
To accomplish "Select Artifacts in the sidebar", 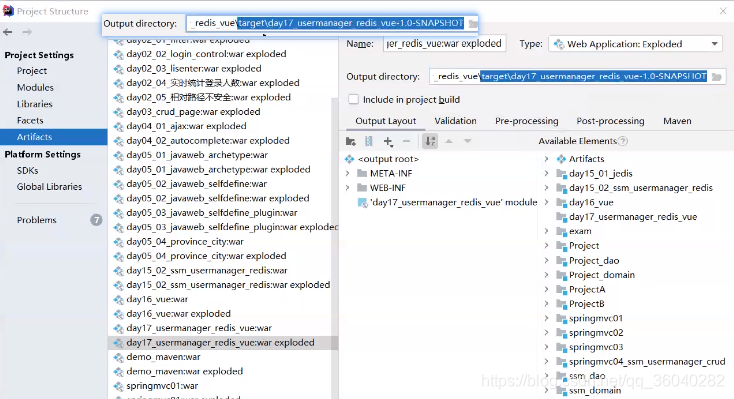I will coord(53,137).
